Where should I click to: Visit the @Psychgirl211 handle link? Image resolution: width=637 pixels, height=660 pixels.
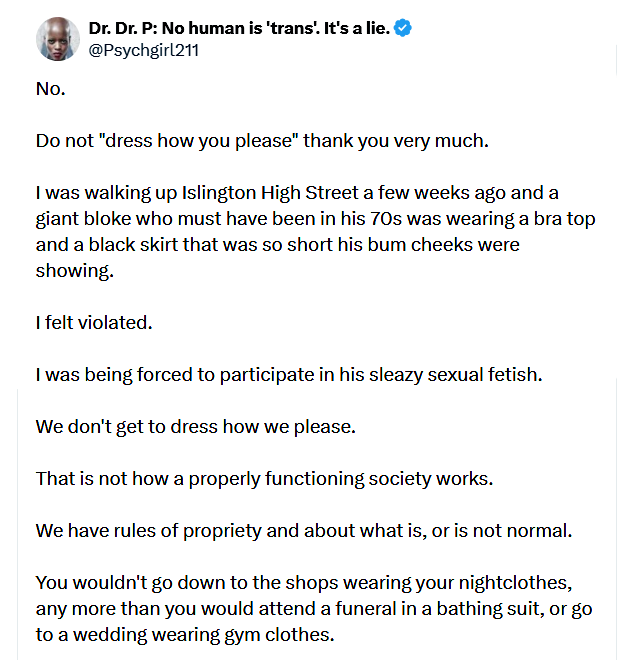point(144,51)
